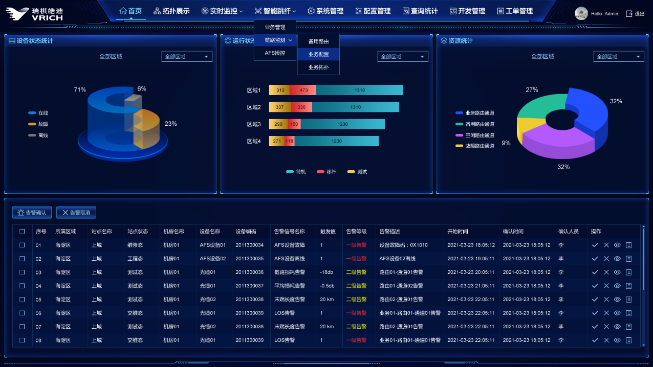
Task: Click the logout icon next to 退出
Action: click(x=629, y=14)
